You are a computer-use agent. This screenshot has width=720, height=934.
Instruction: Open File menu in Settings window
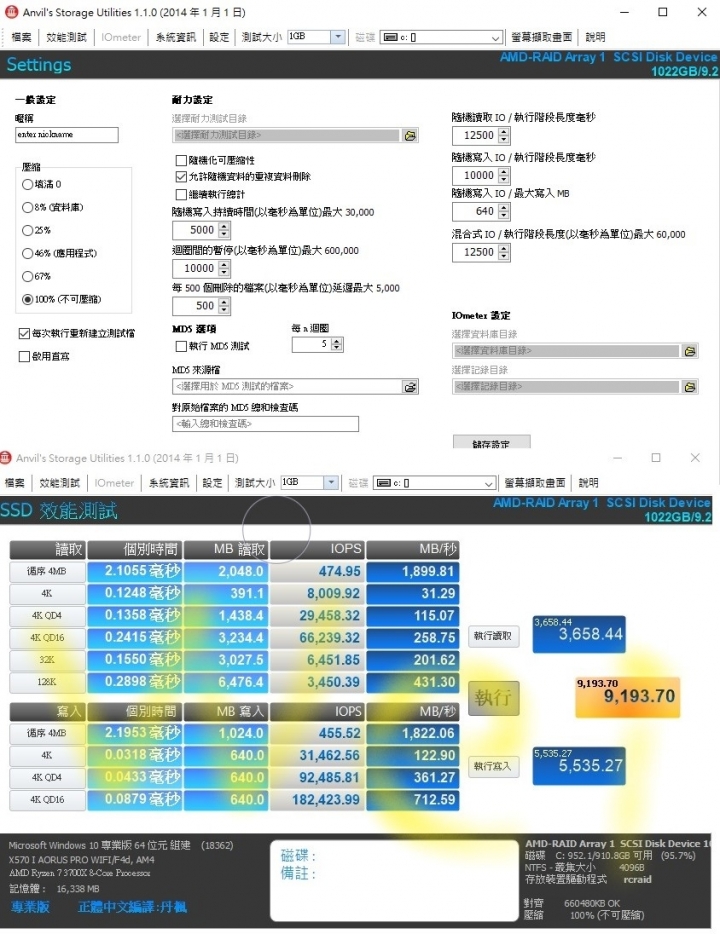click(21, 38)
